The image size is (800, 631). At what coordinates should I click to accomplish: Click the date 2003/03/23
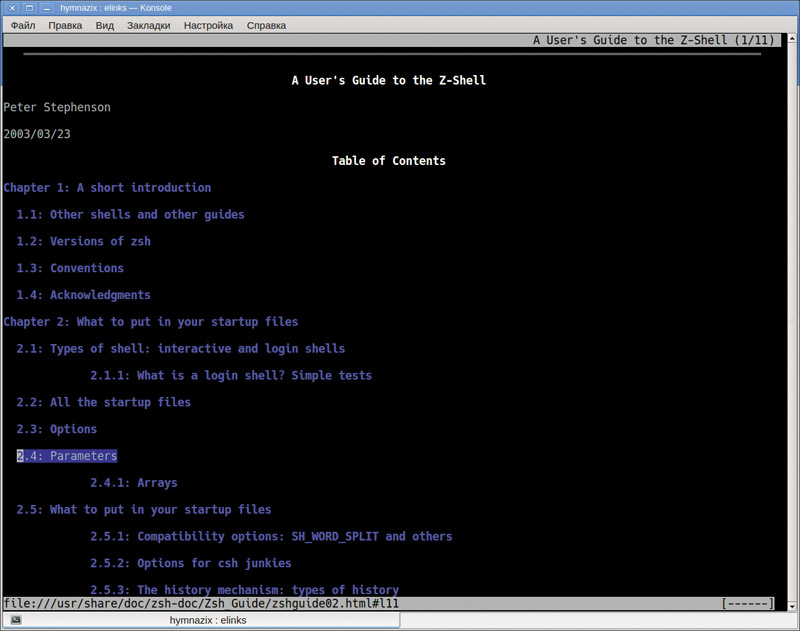[37, 134]
